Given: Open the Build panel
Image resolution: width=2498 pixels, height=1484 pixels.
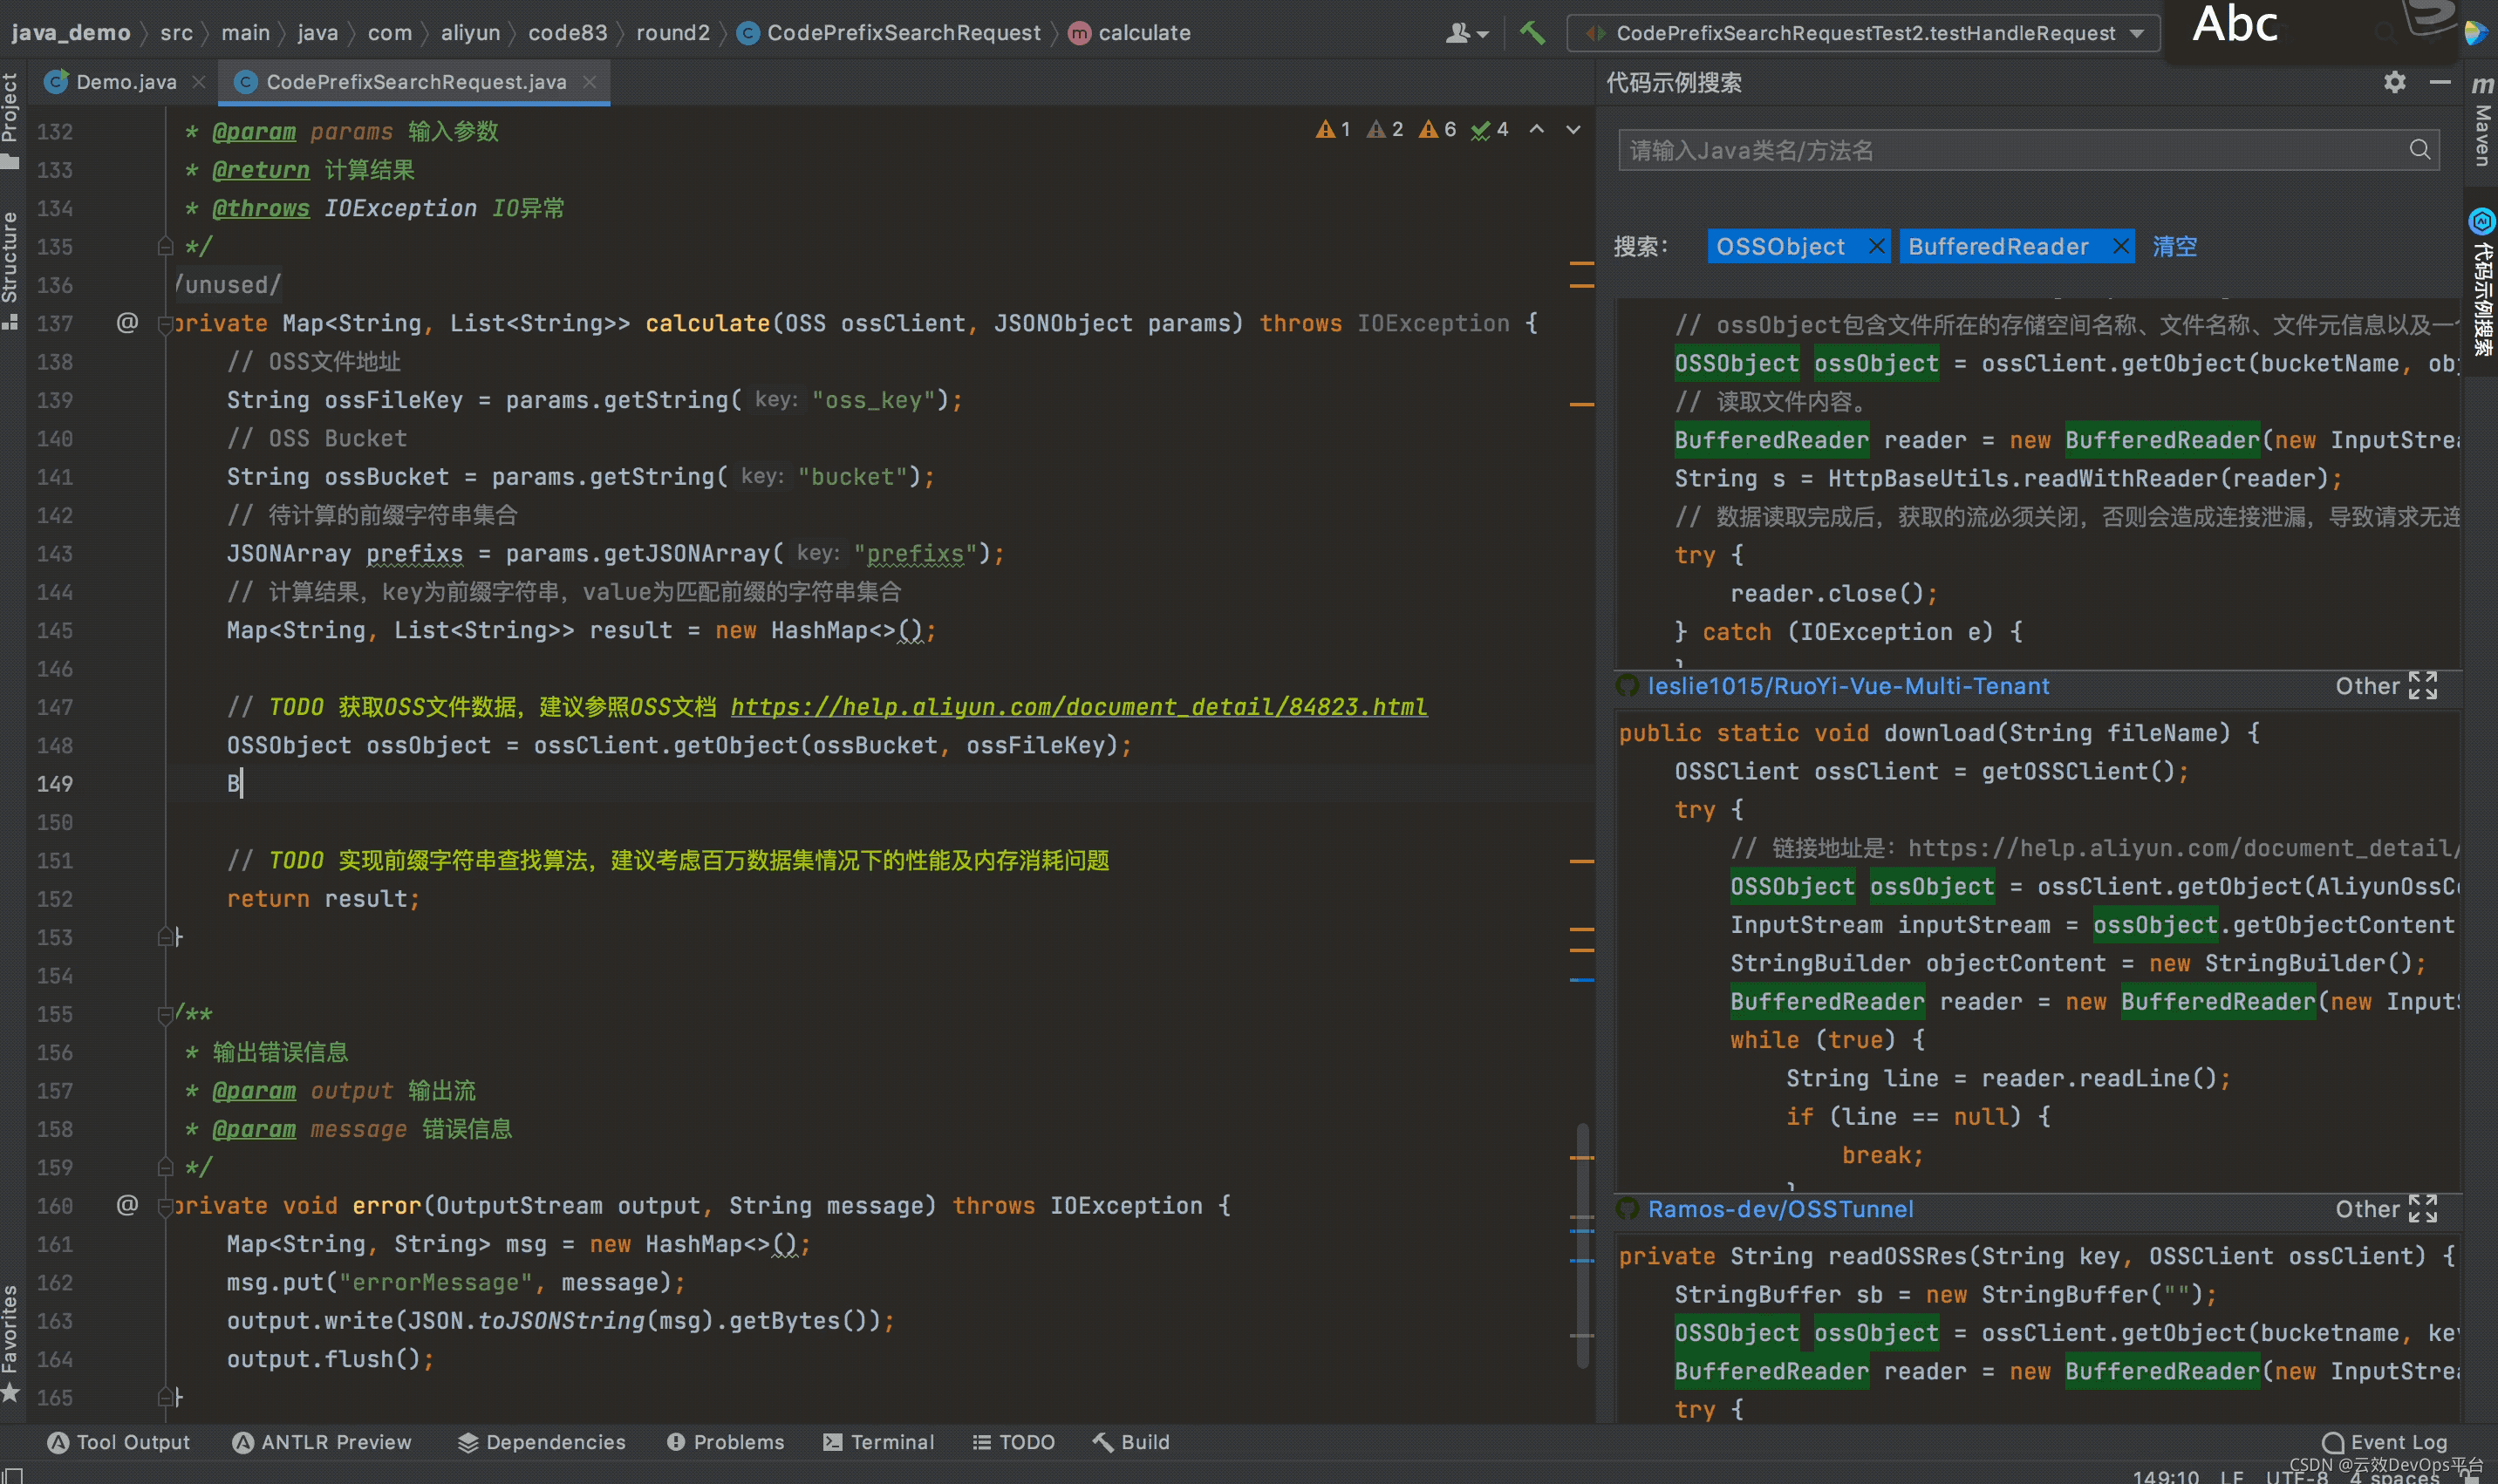Looking at the screenshot, I should (1131, 1442).
